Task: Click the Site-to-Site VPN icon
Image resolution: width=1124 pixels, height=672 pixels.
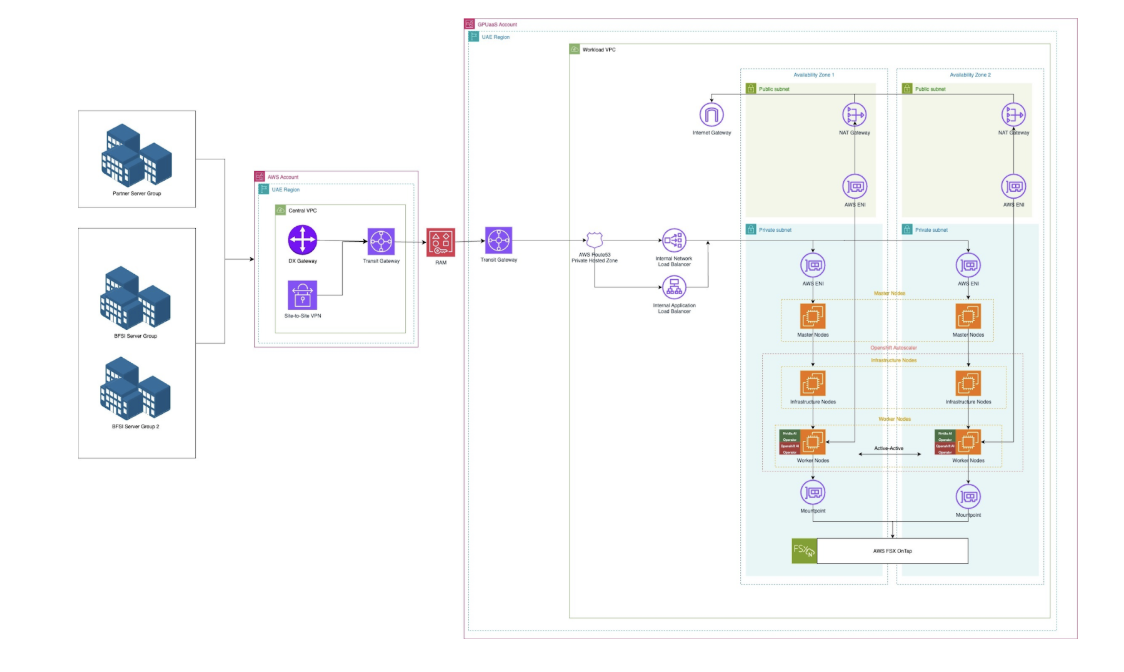Action: coord(303,295)
